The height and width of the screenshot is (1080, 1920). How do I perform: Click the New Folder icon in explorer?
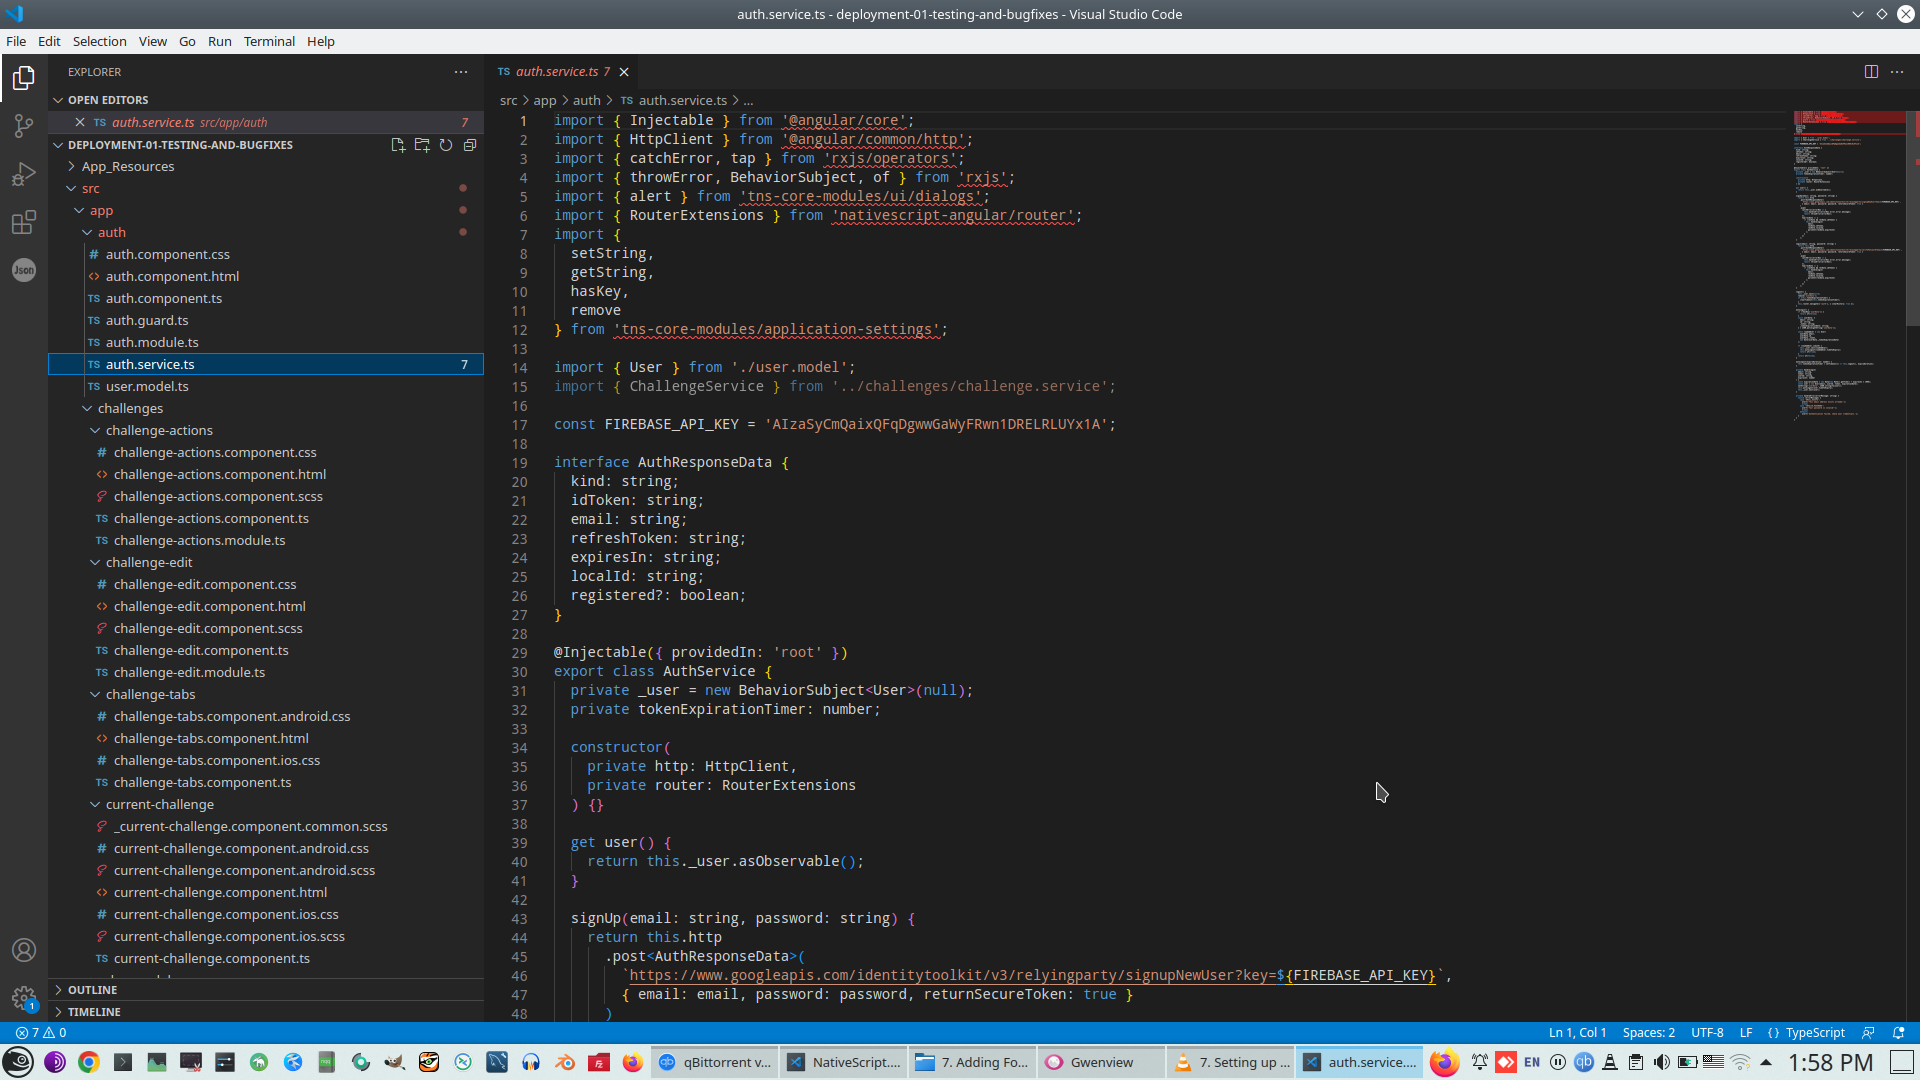pos(422,145)
